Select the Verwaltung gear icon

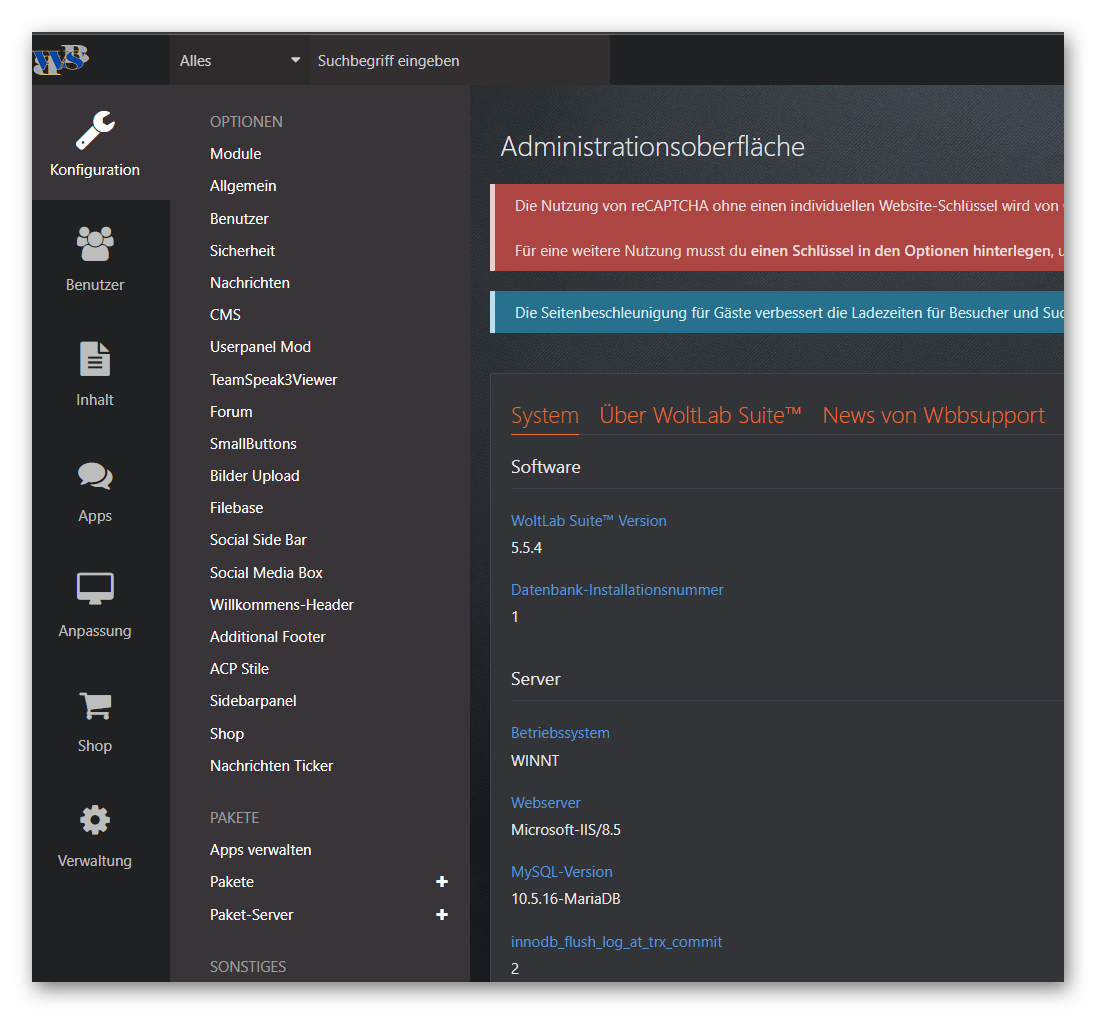tap(95, 821)
